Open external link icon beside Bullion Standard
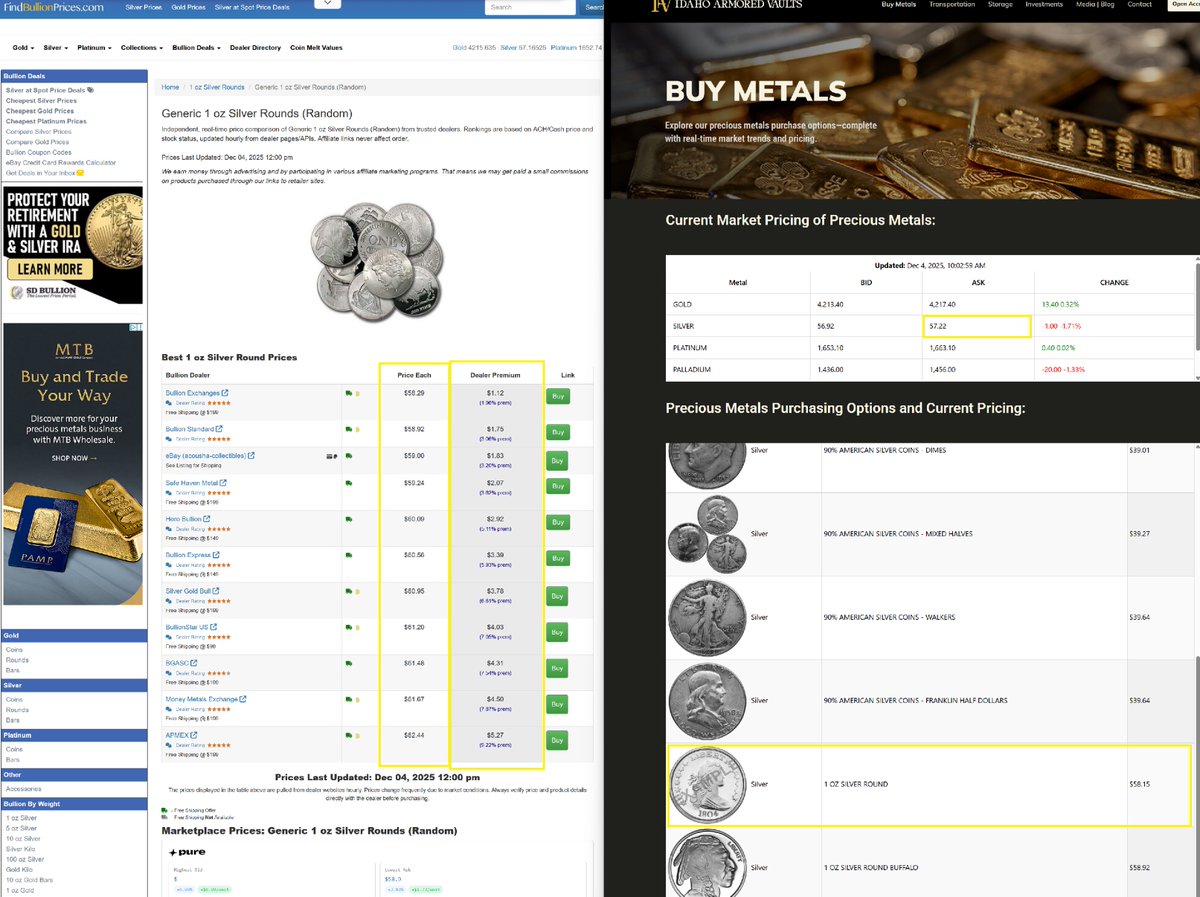1200x897 pixels. 219,429
